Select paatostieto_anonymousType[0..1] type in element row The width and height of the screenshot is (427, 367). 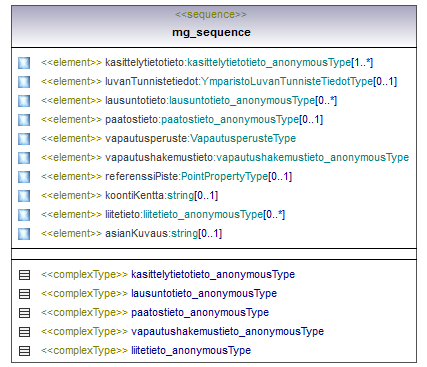click(x=242, y=119)
